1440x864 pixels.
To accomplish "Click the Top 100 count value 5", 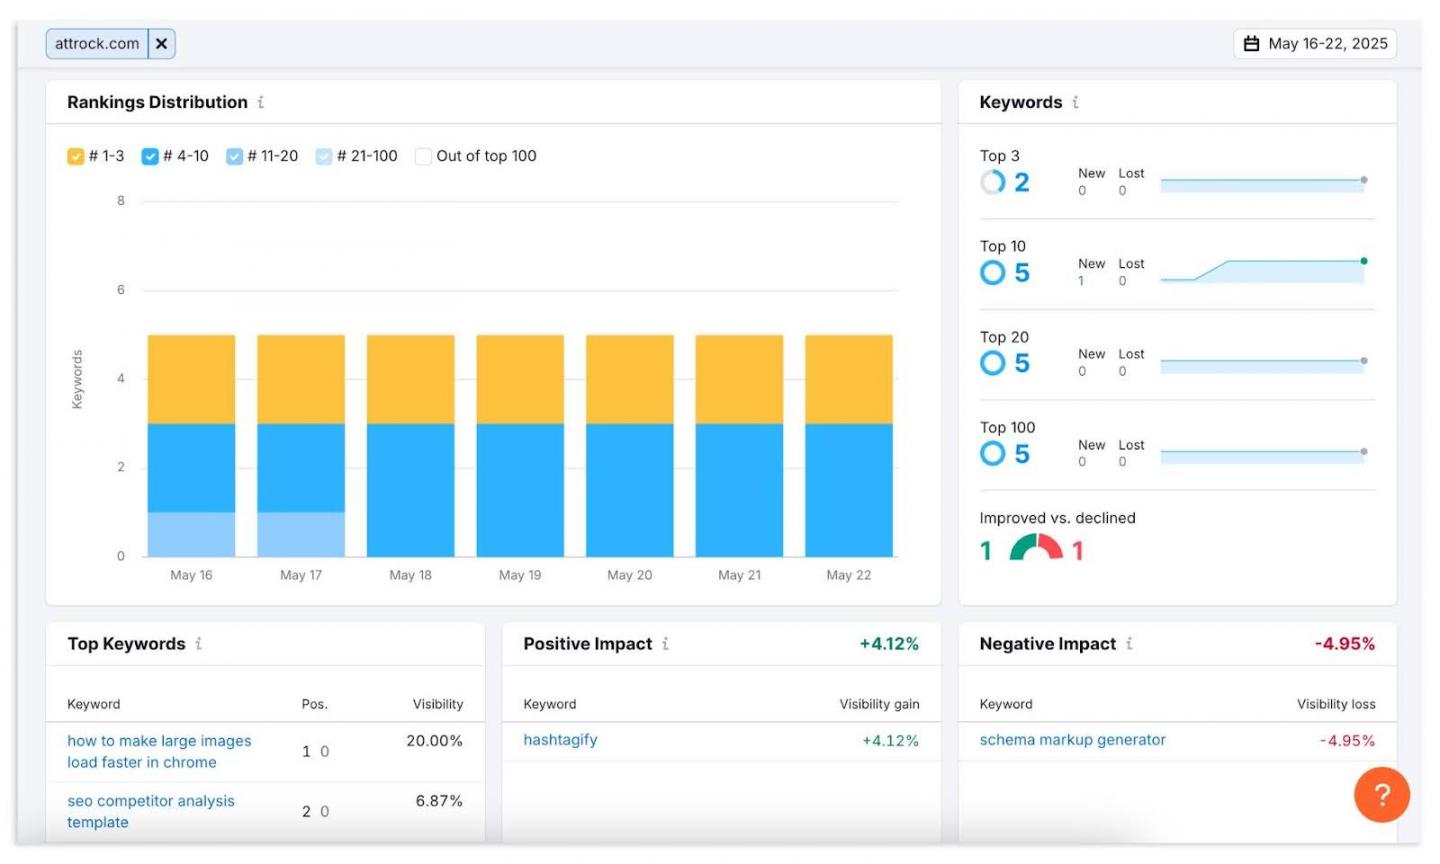I will (1022, 454).
